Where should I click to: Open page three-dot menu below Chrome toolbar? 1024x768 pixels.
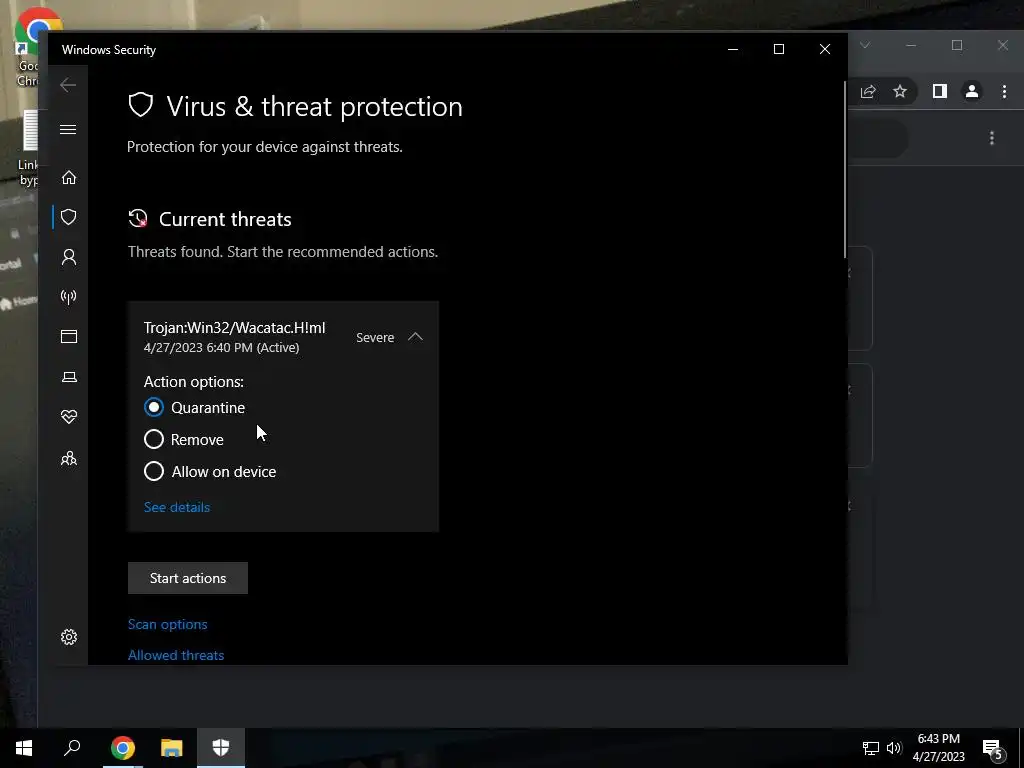click(992, 138)
